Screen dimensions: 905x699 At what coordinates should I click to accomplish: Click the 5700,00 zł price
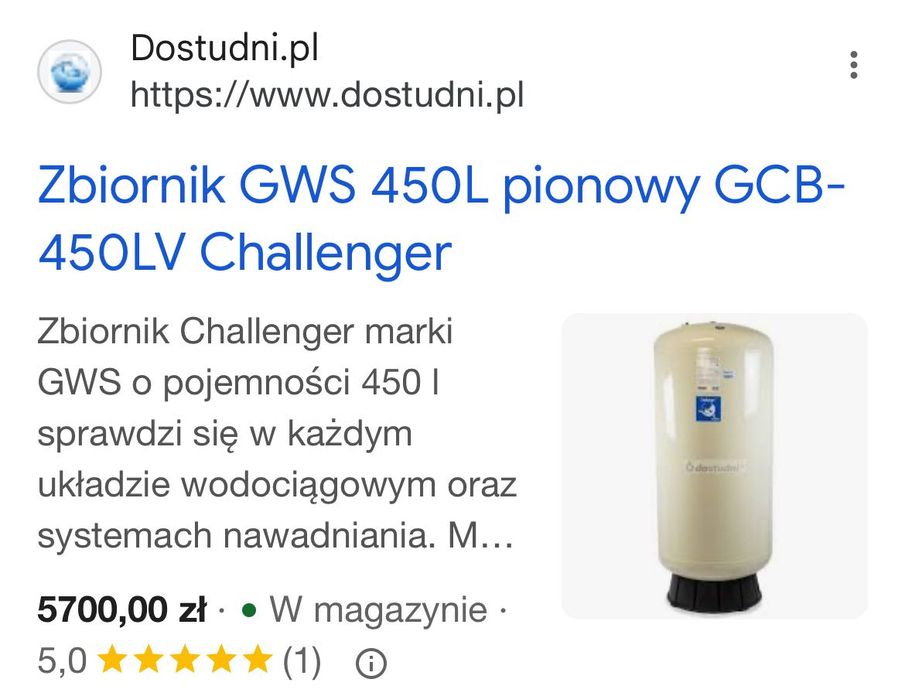tap(122, 610)
